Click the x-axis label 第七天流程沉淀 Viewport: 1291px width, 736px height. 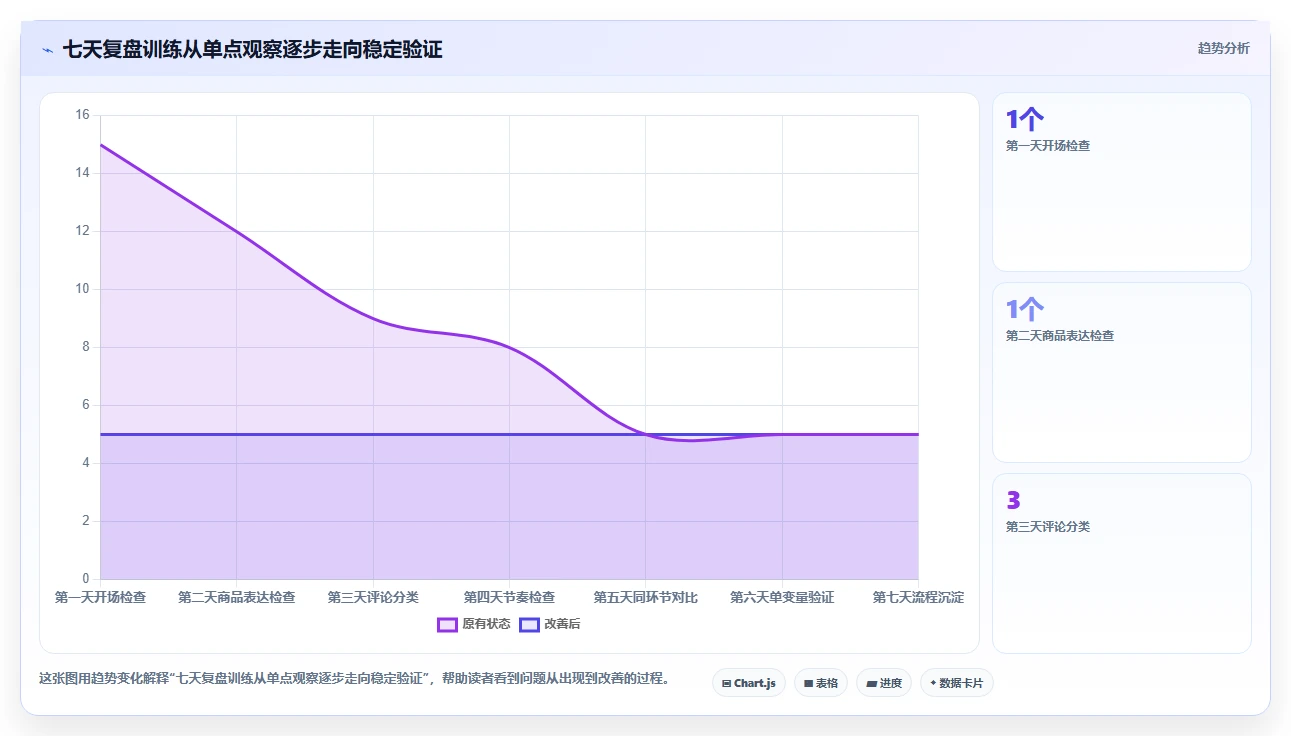tap(918, 597)
